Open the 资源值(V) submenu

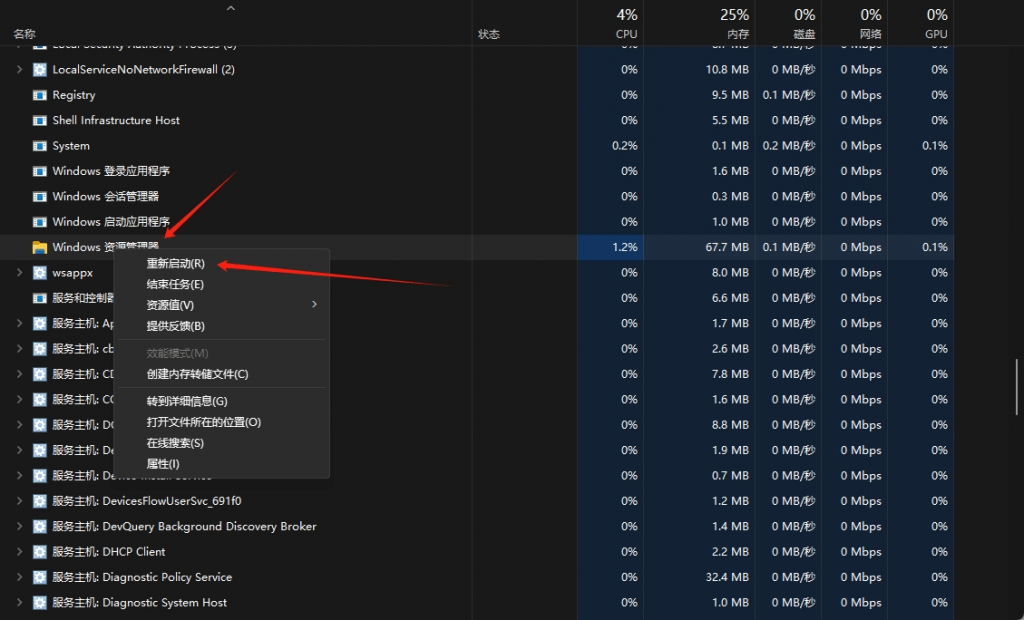click(221, 306)
